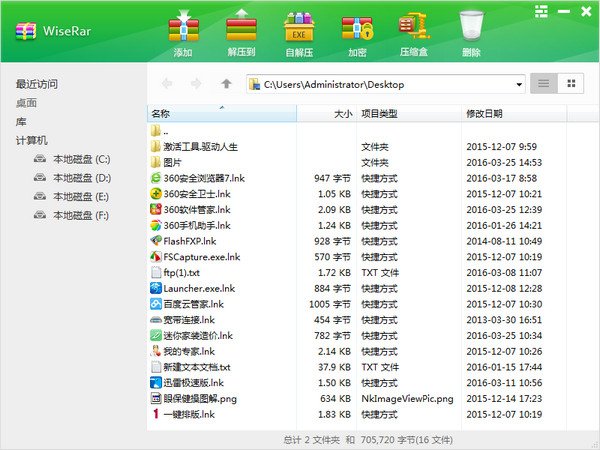Select the 360安全浏览器7.lnk file
The image size is (600, 450).
357,178
